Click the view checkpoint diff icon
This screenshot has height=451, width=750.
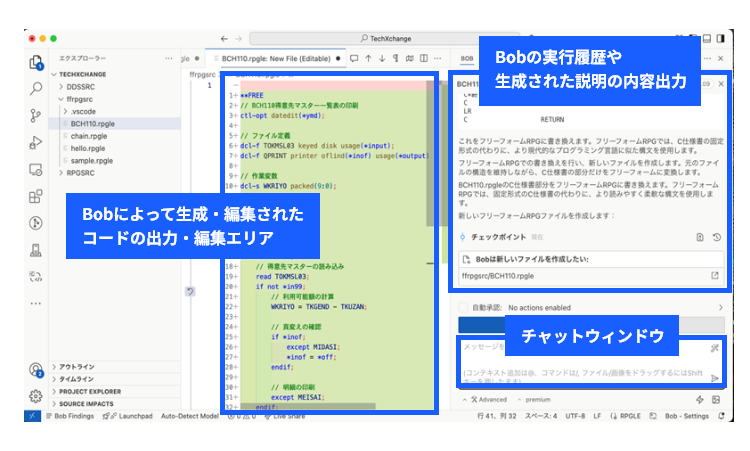[700, 237]
